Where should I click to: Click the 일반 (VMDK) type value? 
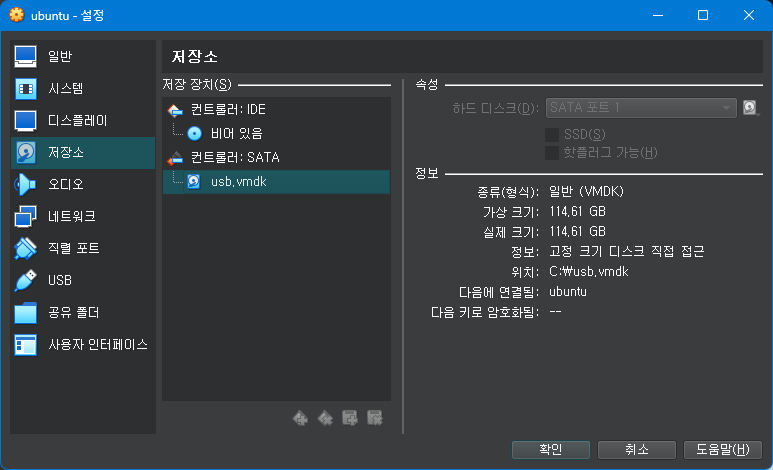coord(586,191)
